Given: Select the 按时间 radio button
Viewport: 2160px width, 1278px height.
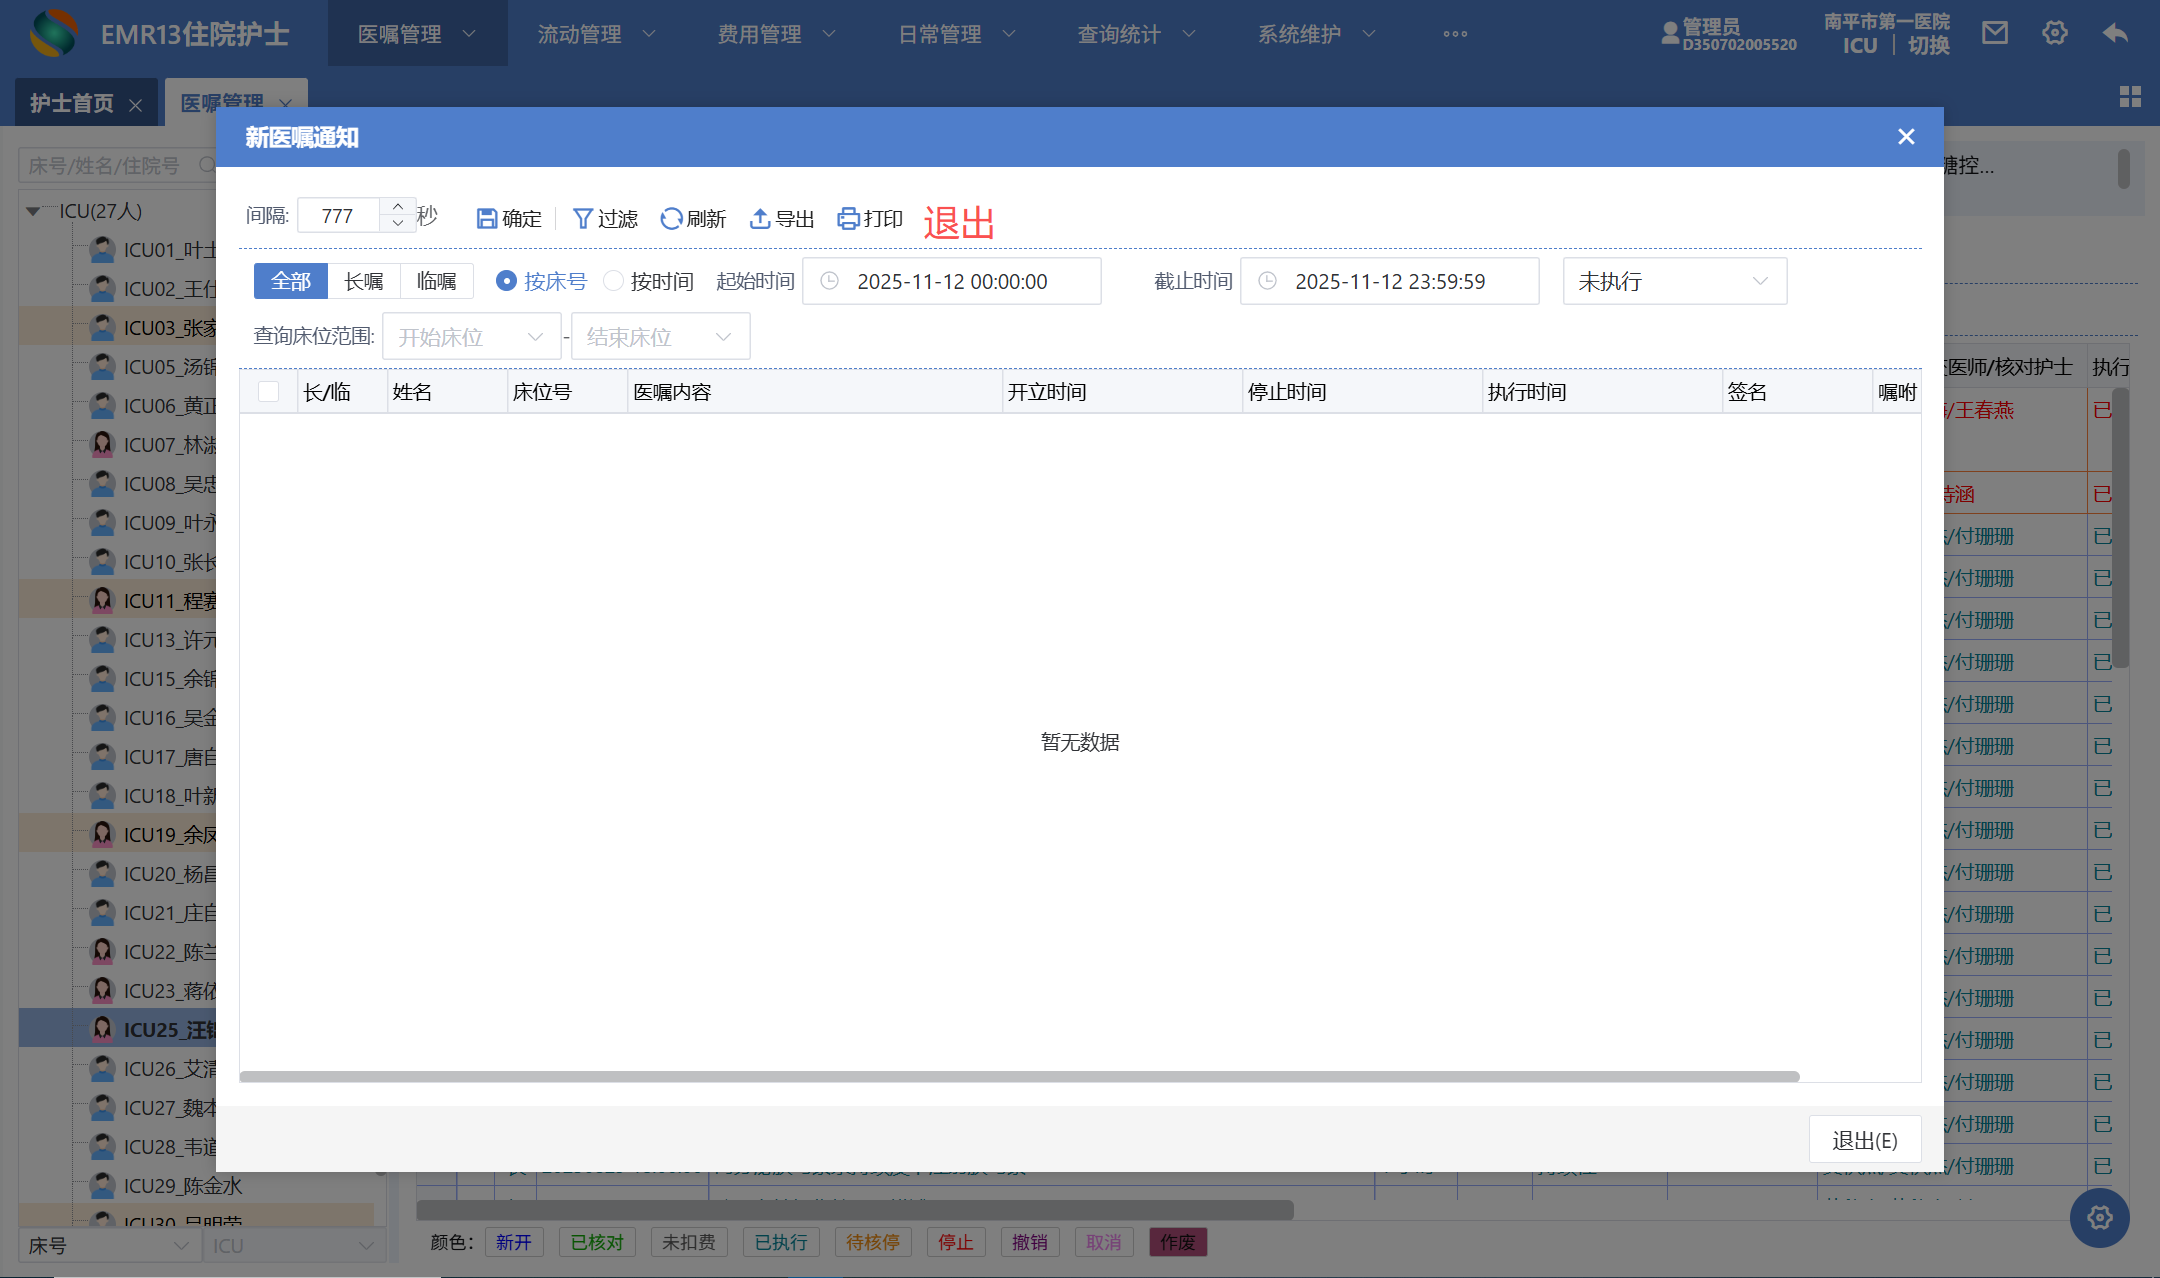Looking at the screenshot, I should point(613,281).
